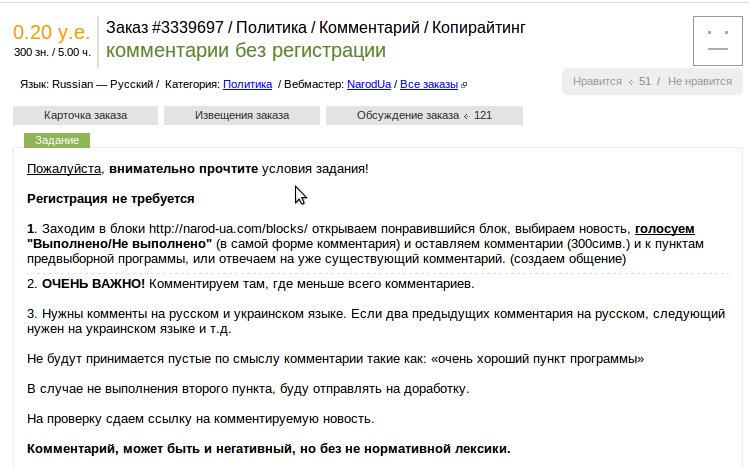Click the 0.20 у.е. price label

click(52, 30)
